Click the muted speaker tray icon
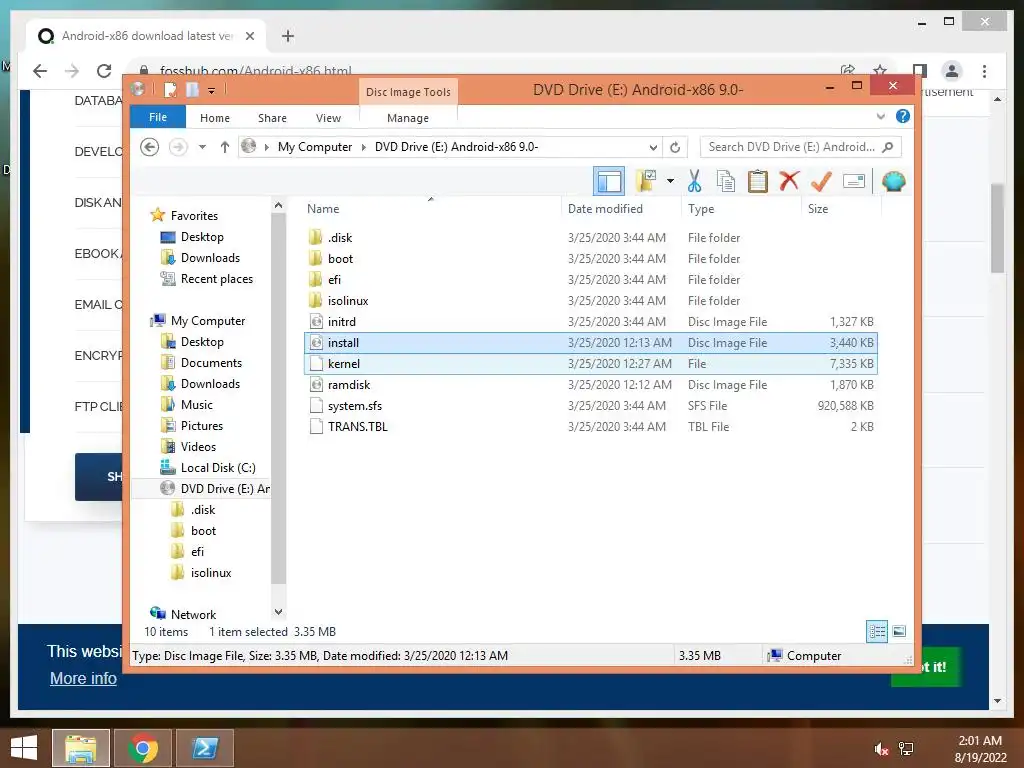The width and height of the screenshot is (1024, 768). [882, 749]
